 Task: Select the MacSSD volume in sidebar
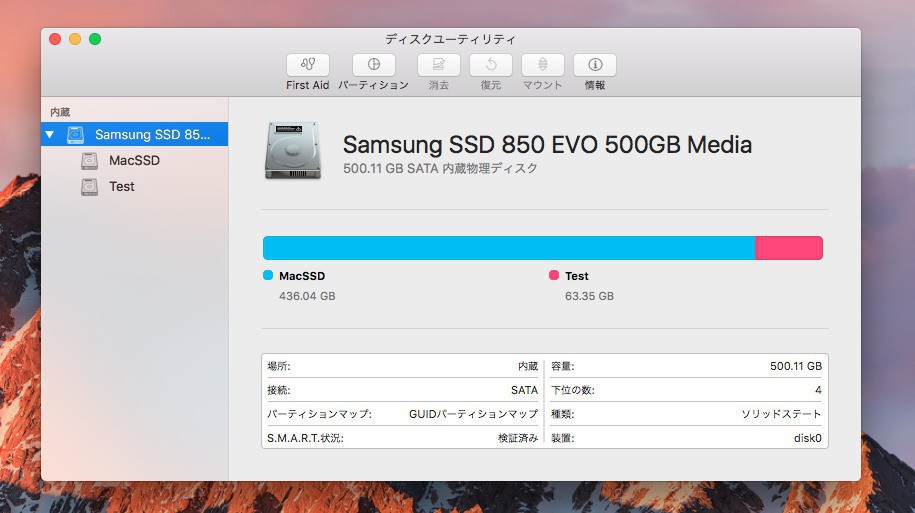coord(134,160)
